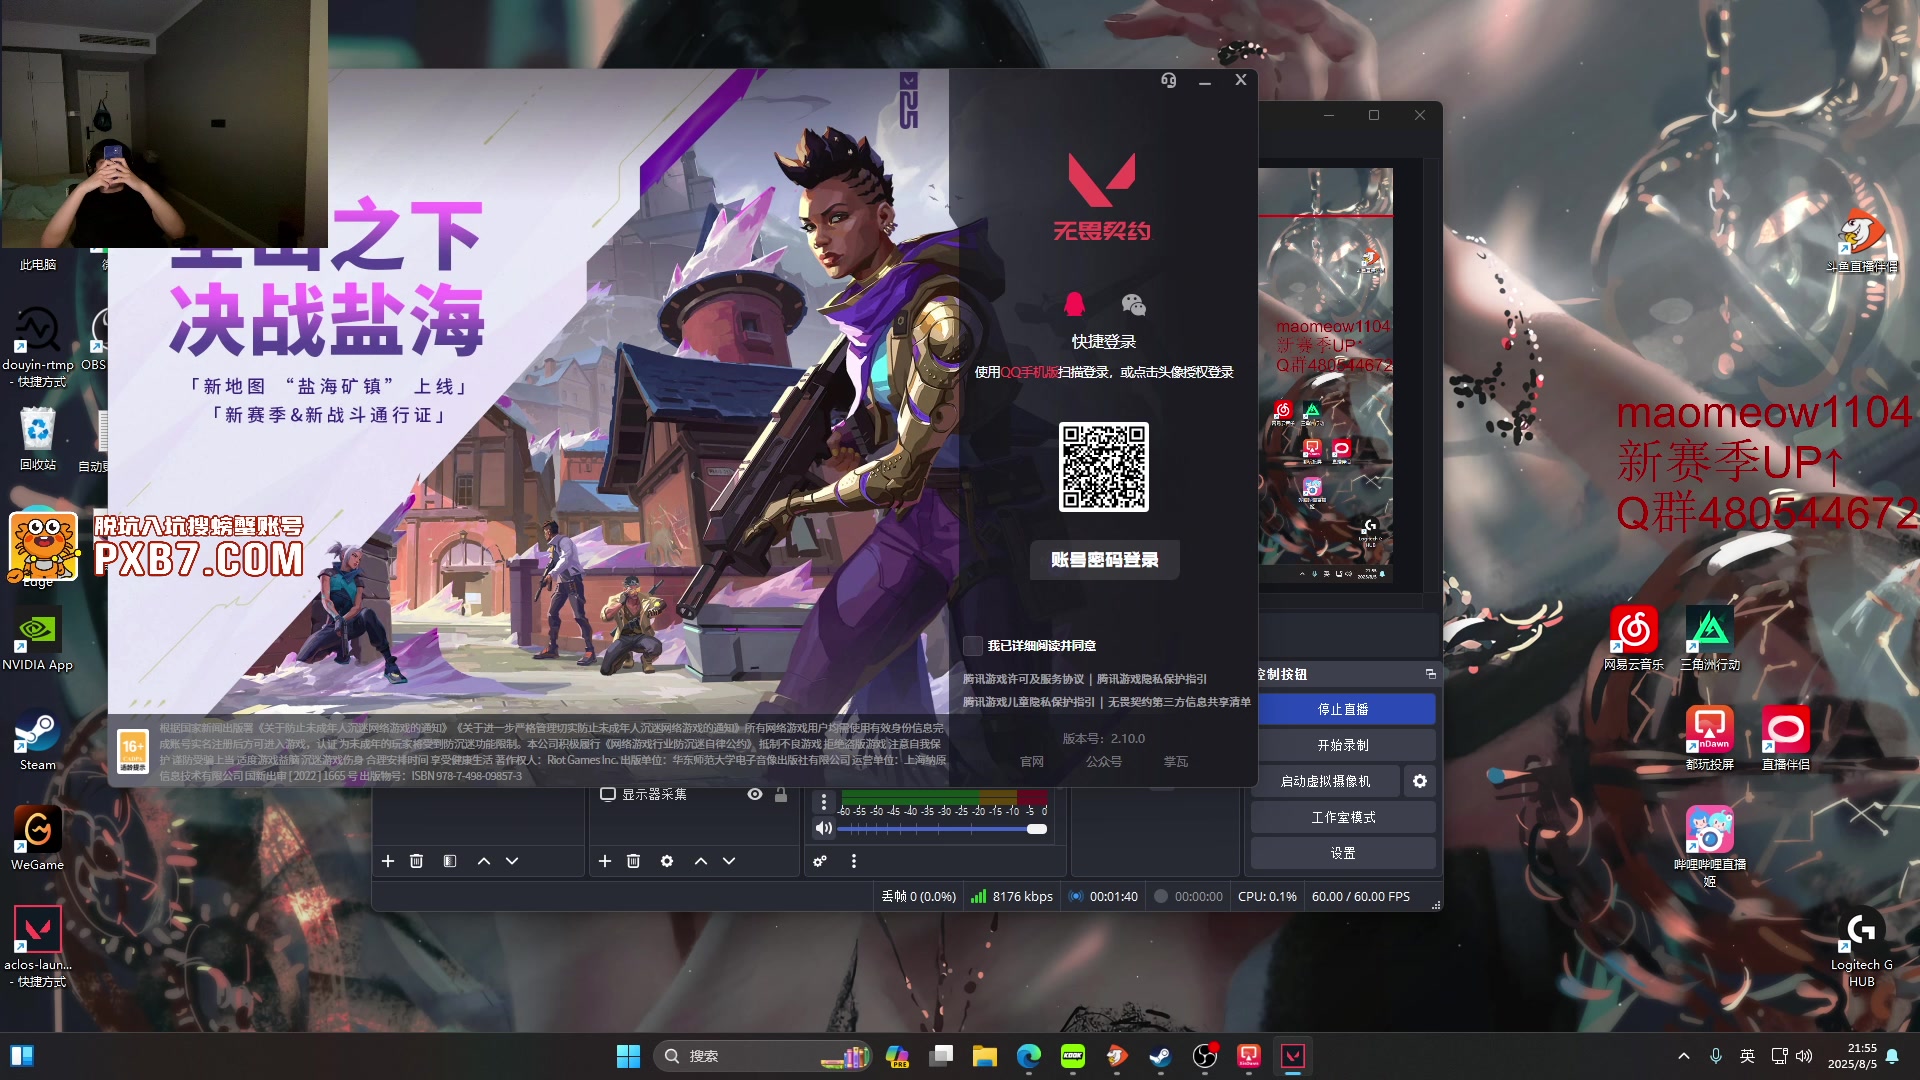Click CPU 0.1% status bar entry
This screenshot has height=1080, width=1920.
[1267, 897]
